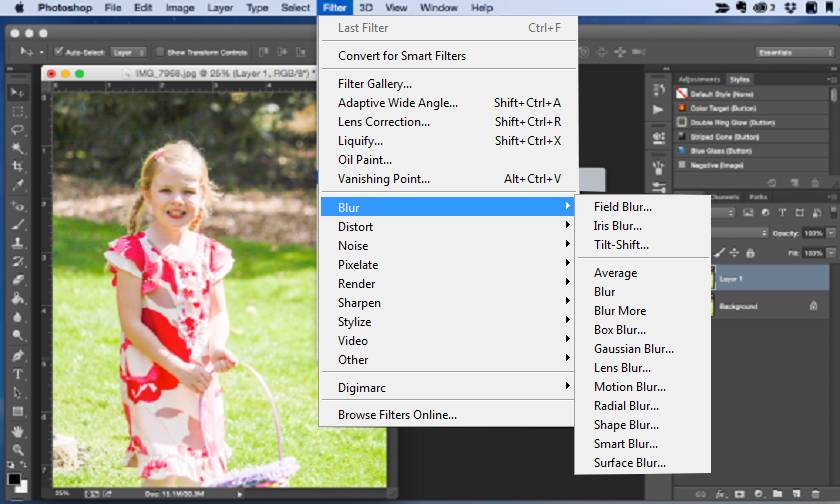Select the Horizontal Type tool
This screenshot has width=840, height=504.
coord(17,374)
